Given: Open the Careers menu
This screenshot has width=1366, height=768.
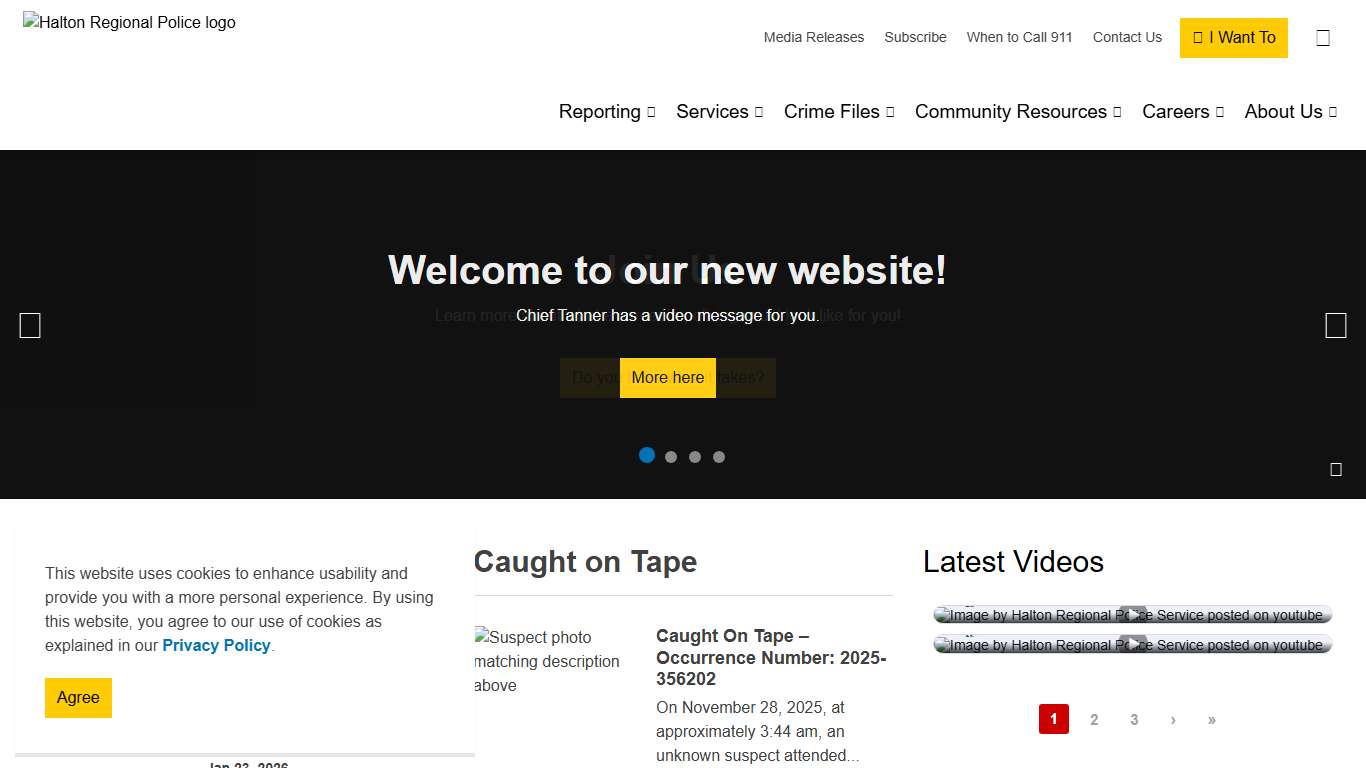Looking at the screenshot, I should [1182, 112].
